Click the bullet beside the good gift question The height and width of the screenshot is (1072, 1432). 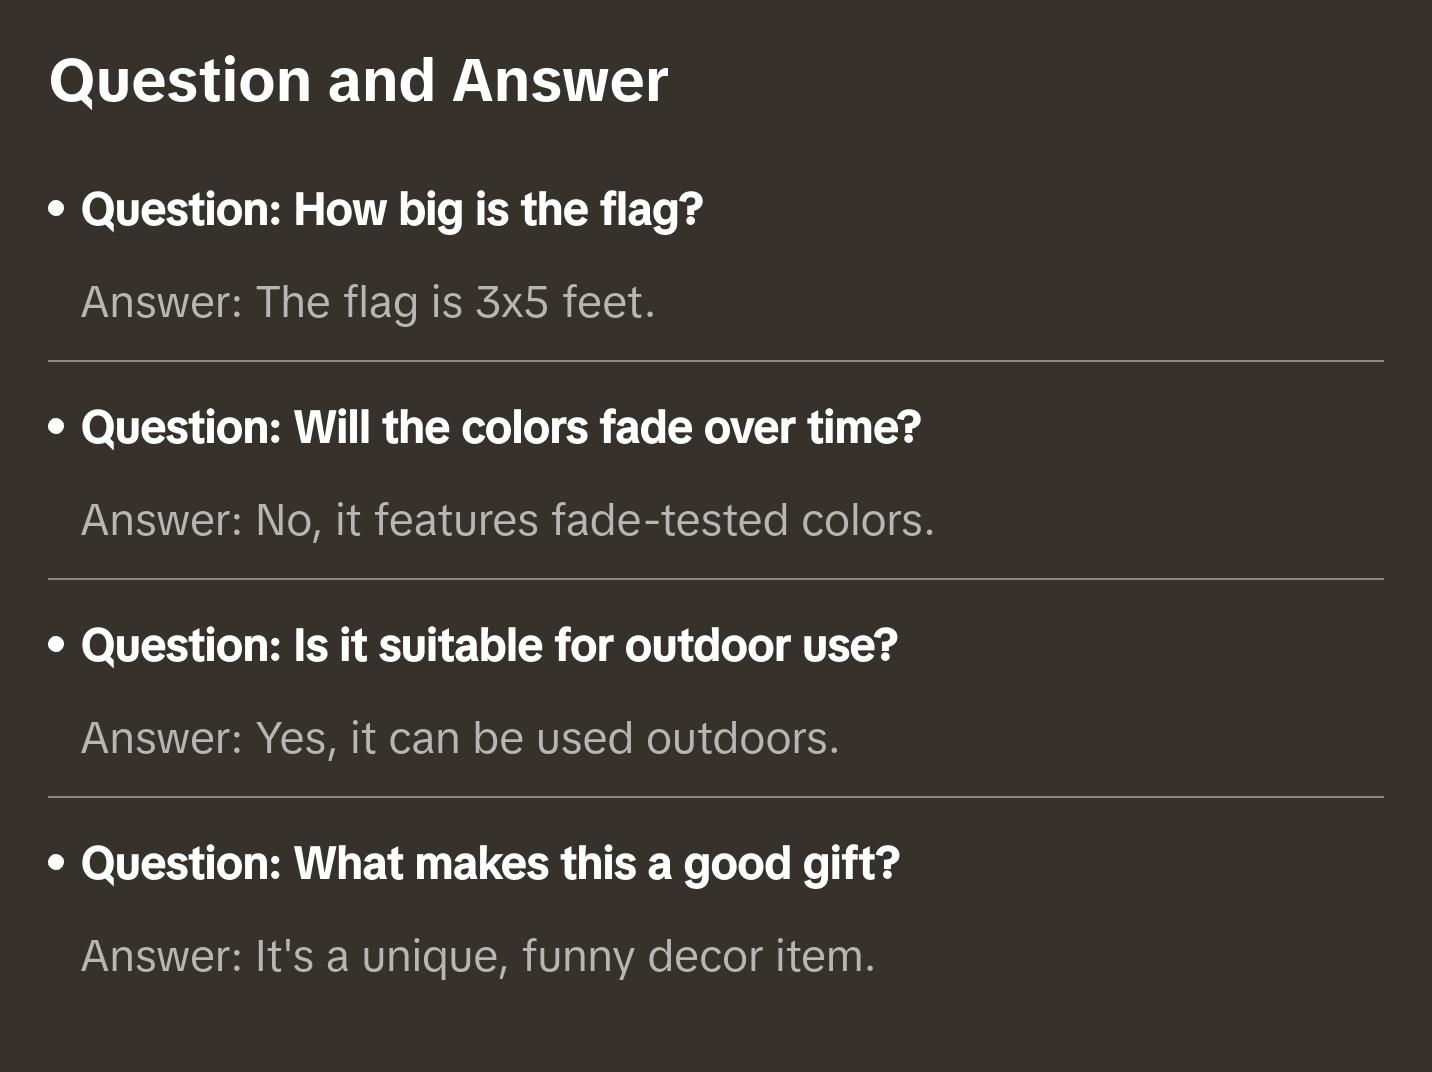click(57, 864)
